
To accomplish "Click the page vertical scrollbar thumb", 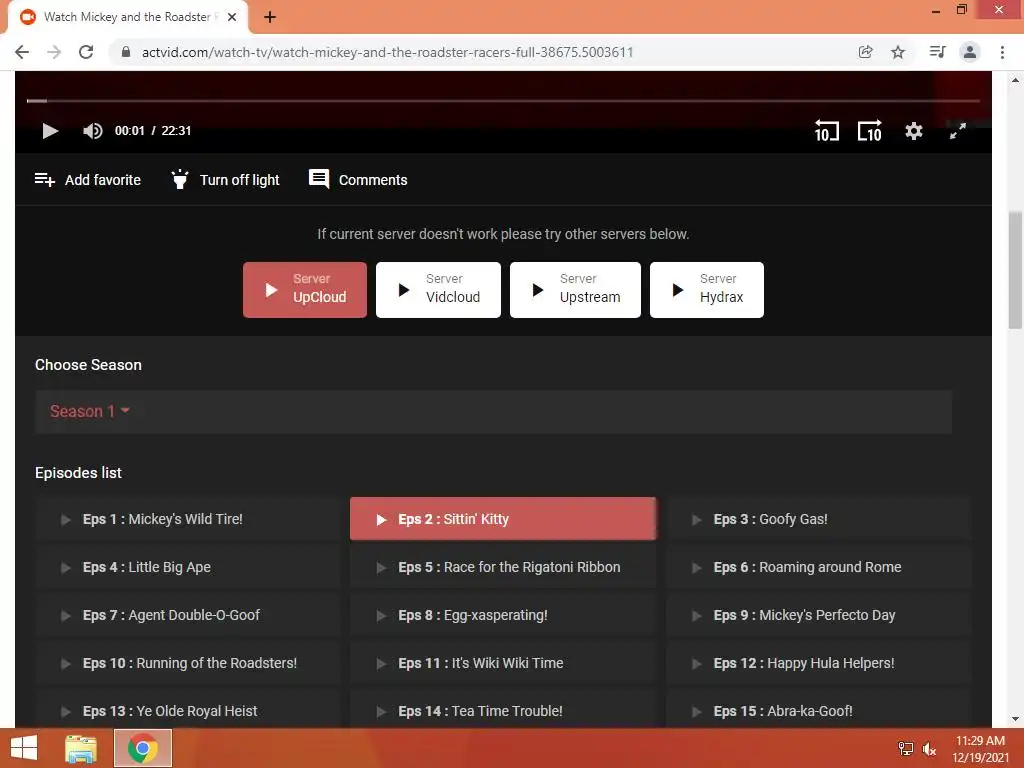I will (1015, 270).
